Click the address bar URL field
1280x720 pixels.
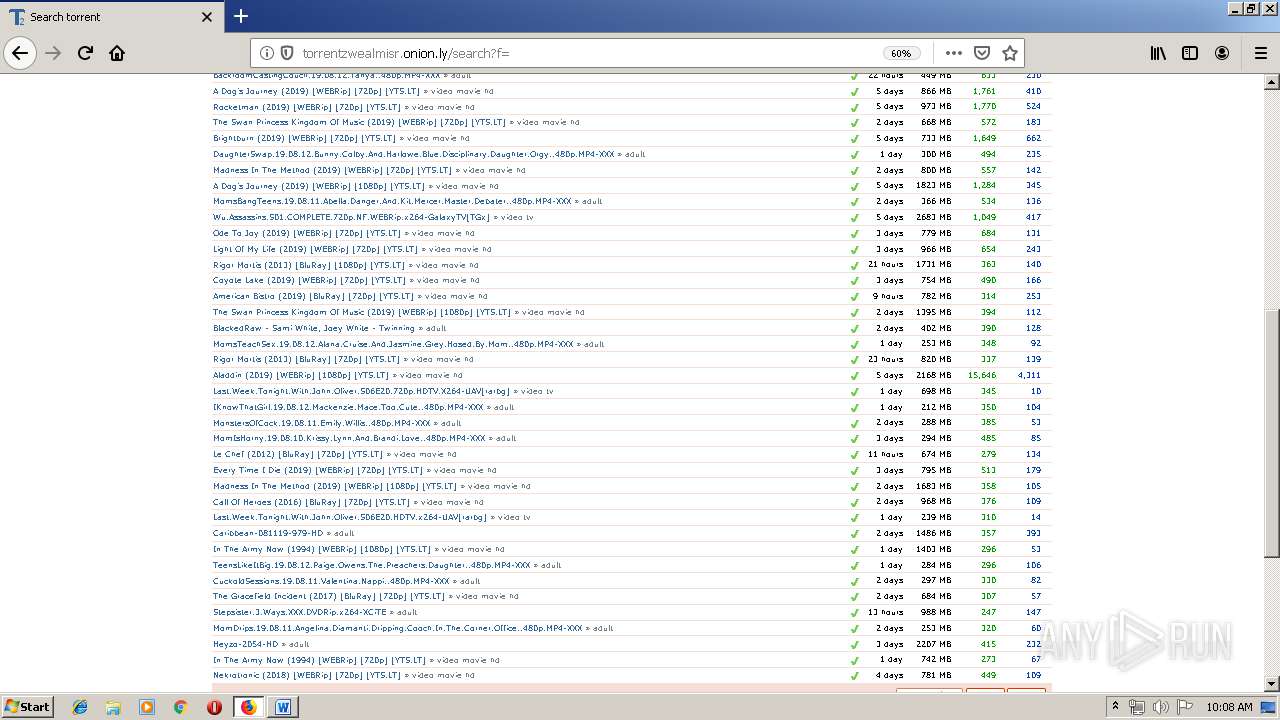point(590,53)
